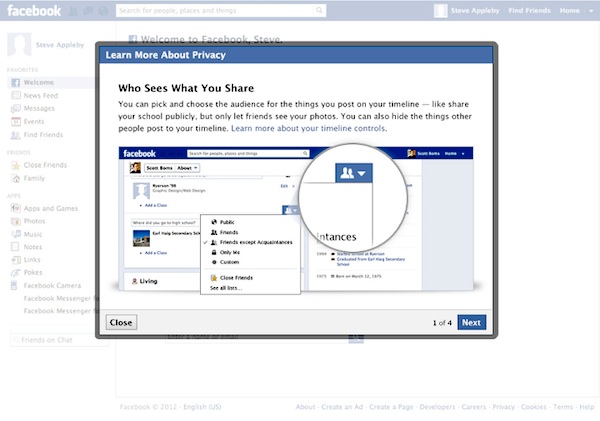
Task: Open Events in the sidebar
Action: 34,121
